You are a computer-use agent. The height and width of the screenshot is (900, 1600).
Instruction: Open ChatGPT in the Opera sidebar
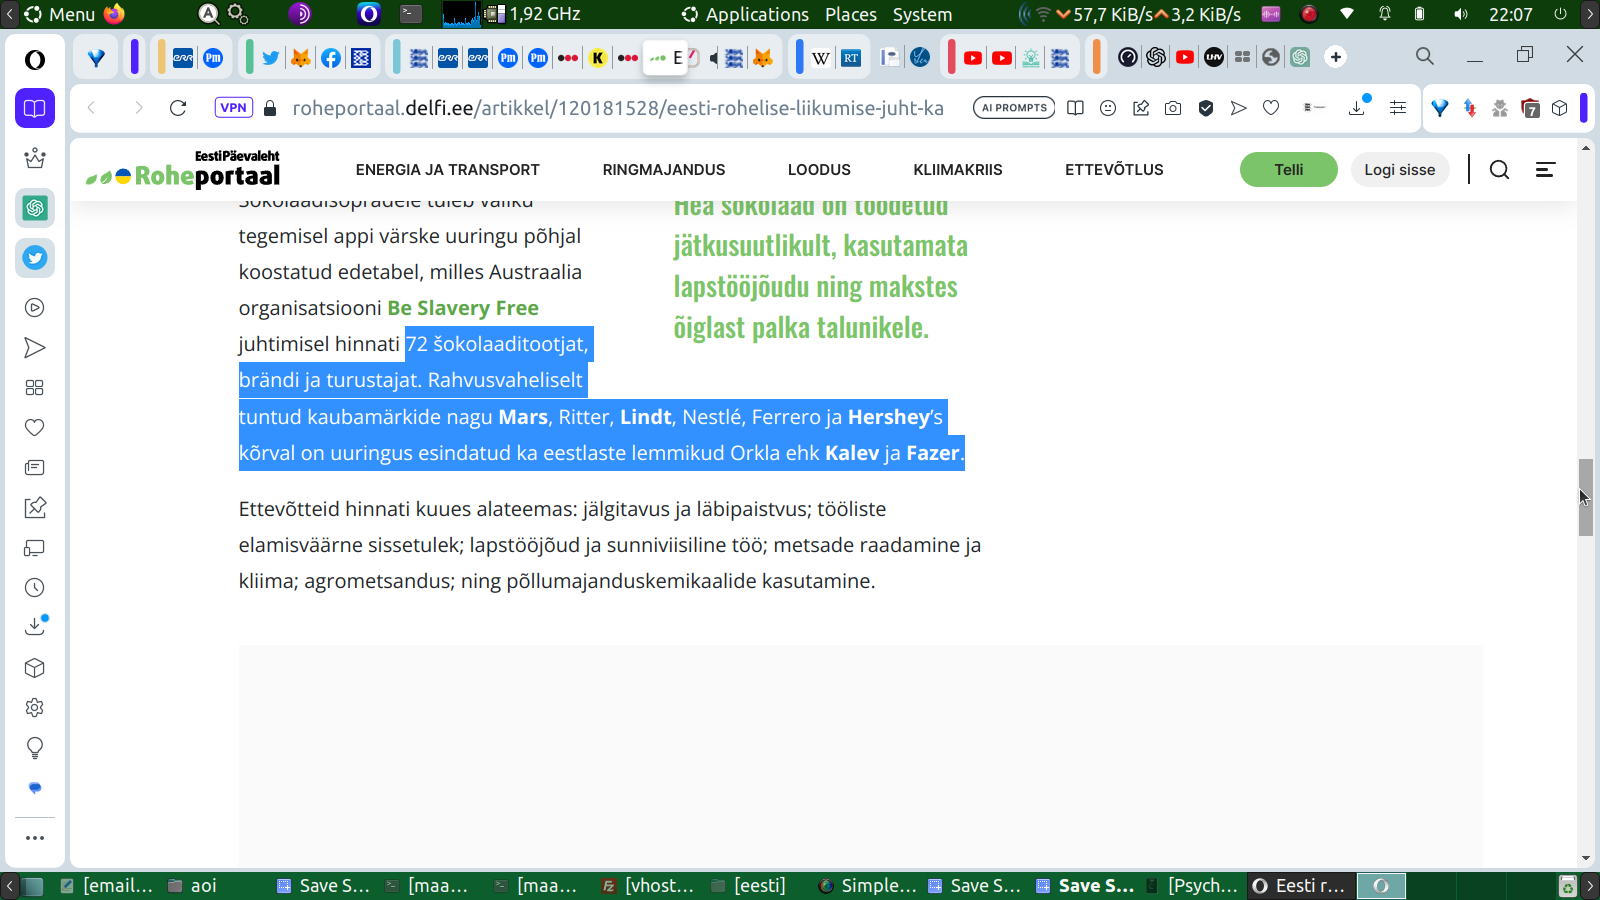(35, 208)
